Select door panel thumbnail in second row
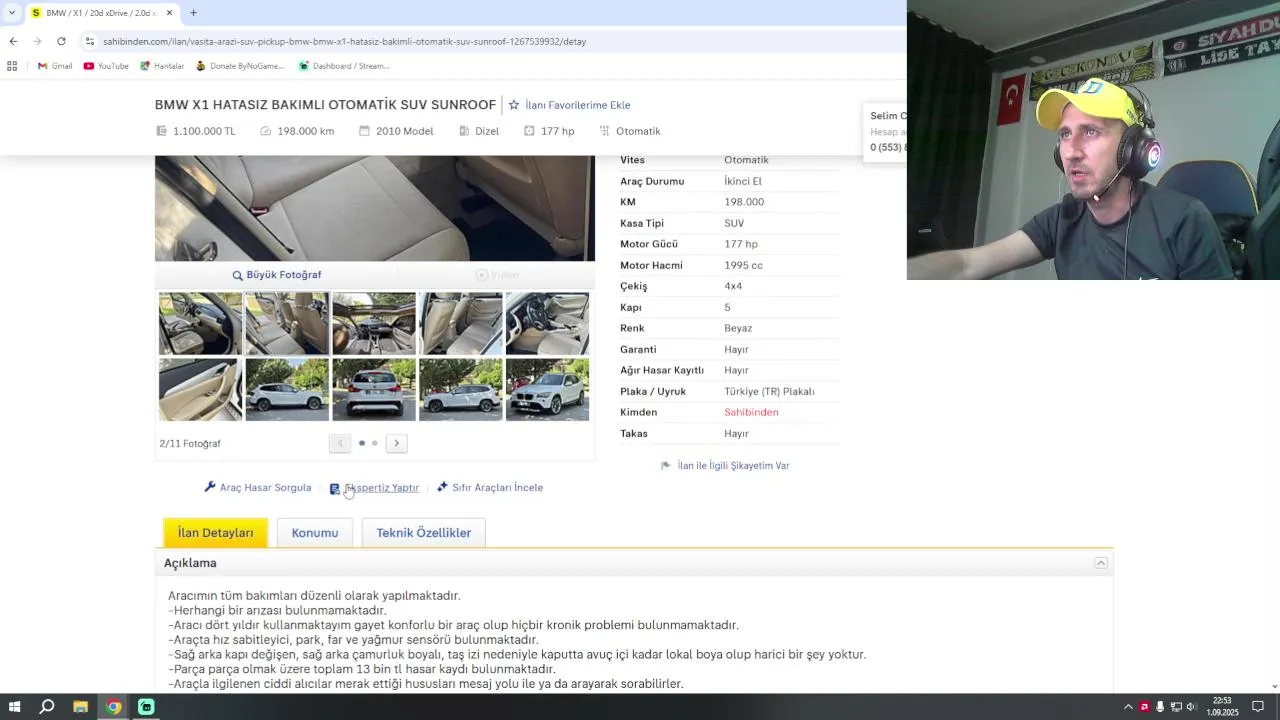This screenshot has height=720, width=1280. tap(200, 390)
